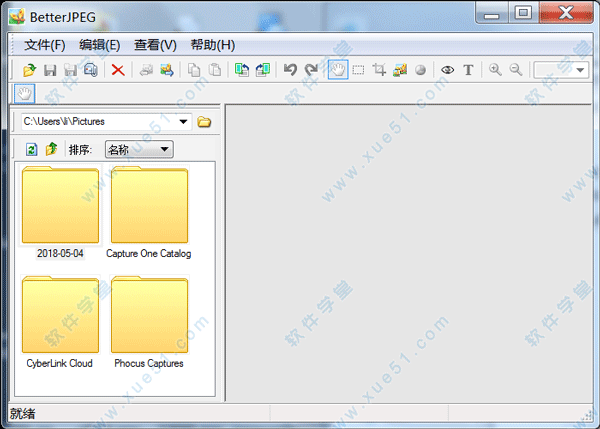The height and width of the screenshot is (429, 600).
Task: Expand the folder path dropdown arrow
Action: click(x=183, y=122)
